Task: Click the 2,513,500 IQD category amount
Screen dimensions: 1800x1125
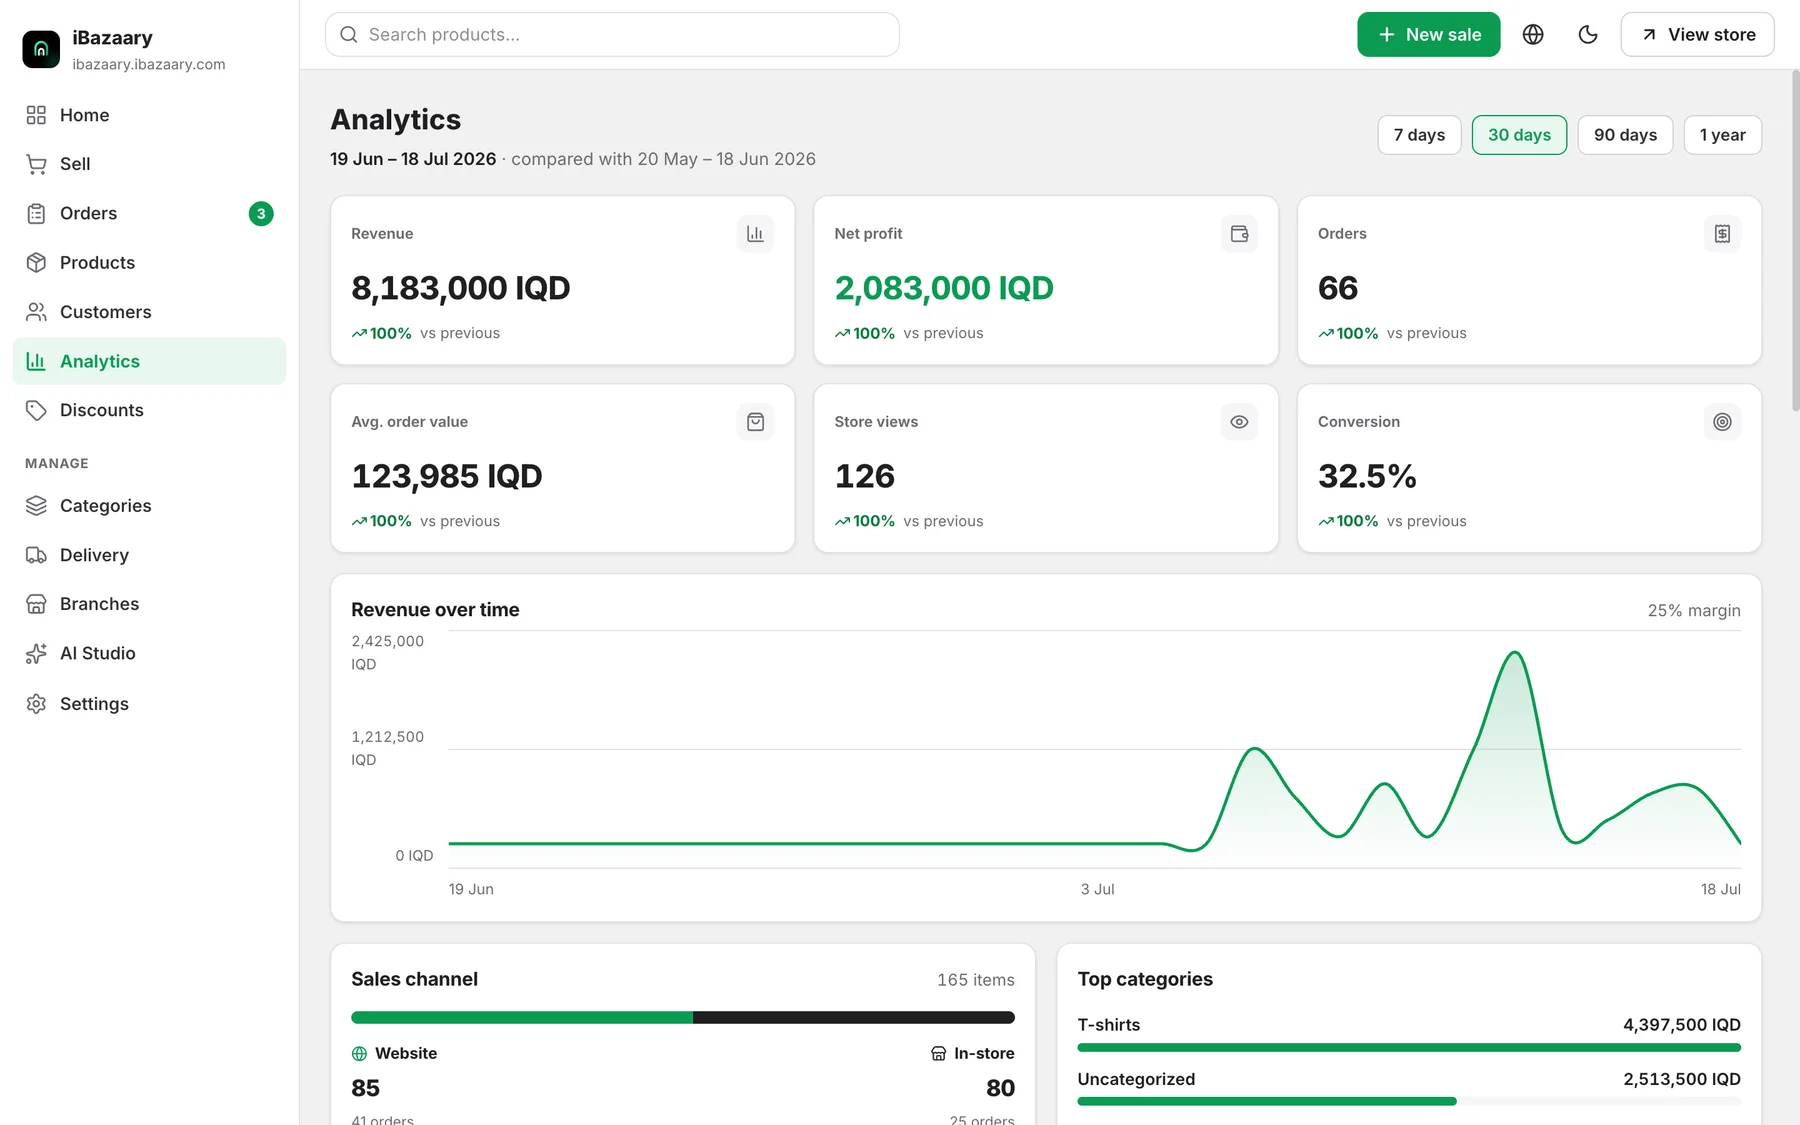Action: point(1681,1080)
